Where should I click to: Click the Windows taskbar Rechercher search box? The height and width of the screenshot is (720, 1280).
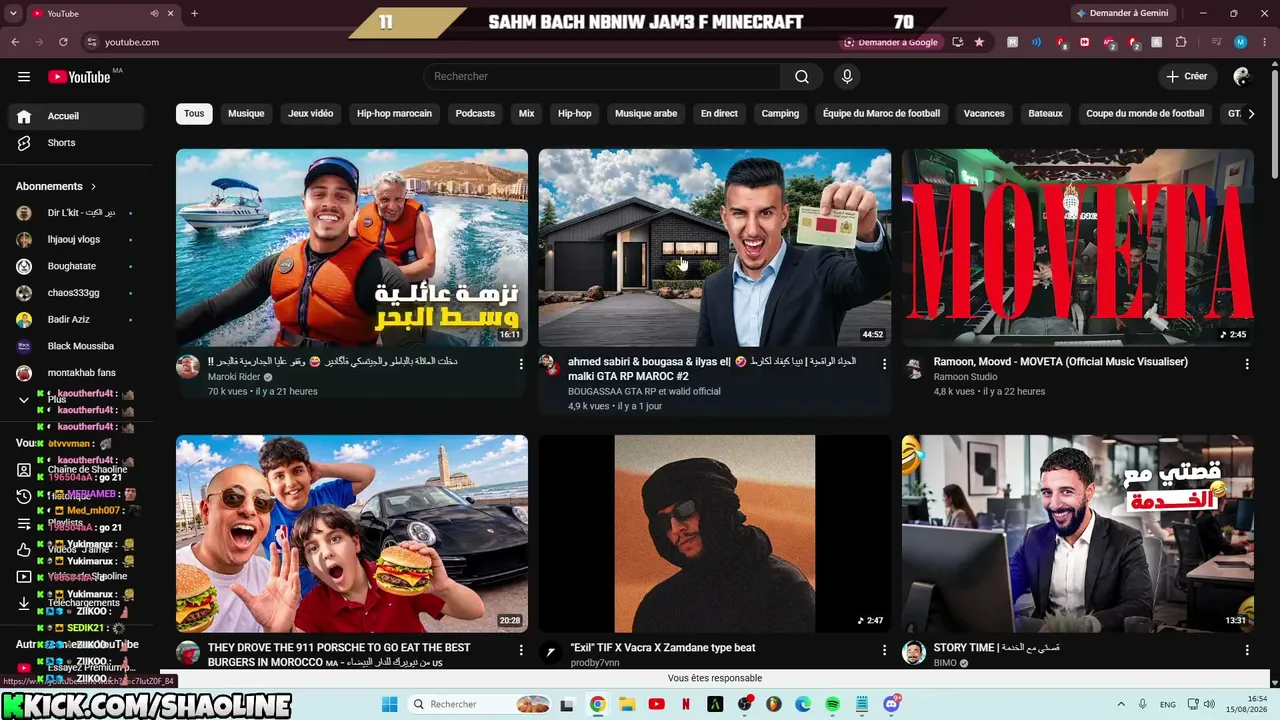[x=480, y=704]
